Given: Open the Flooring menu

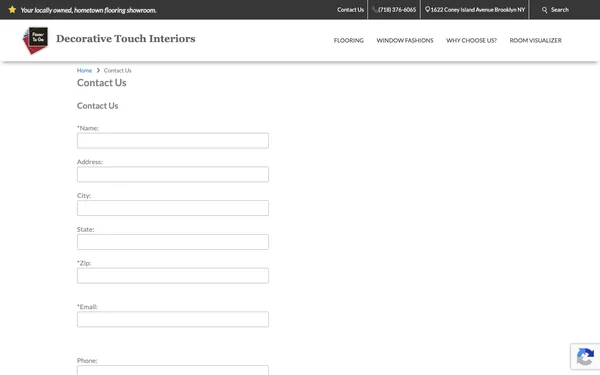Looking at the screenshot, I should coord(349,40).
